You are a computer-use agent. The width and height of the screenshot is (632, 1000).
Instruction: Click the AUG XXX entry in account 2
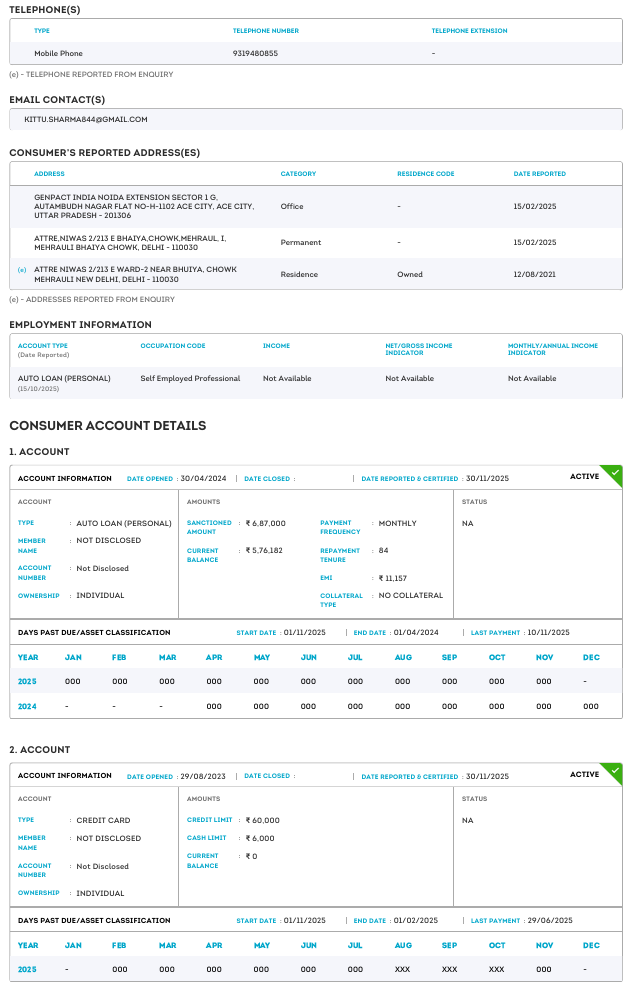point(403,969)
